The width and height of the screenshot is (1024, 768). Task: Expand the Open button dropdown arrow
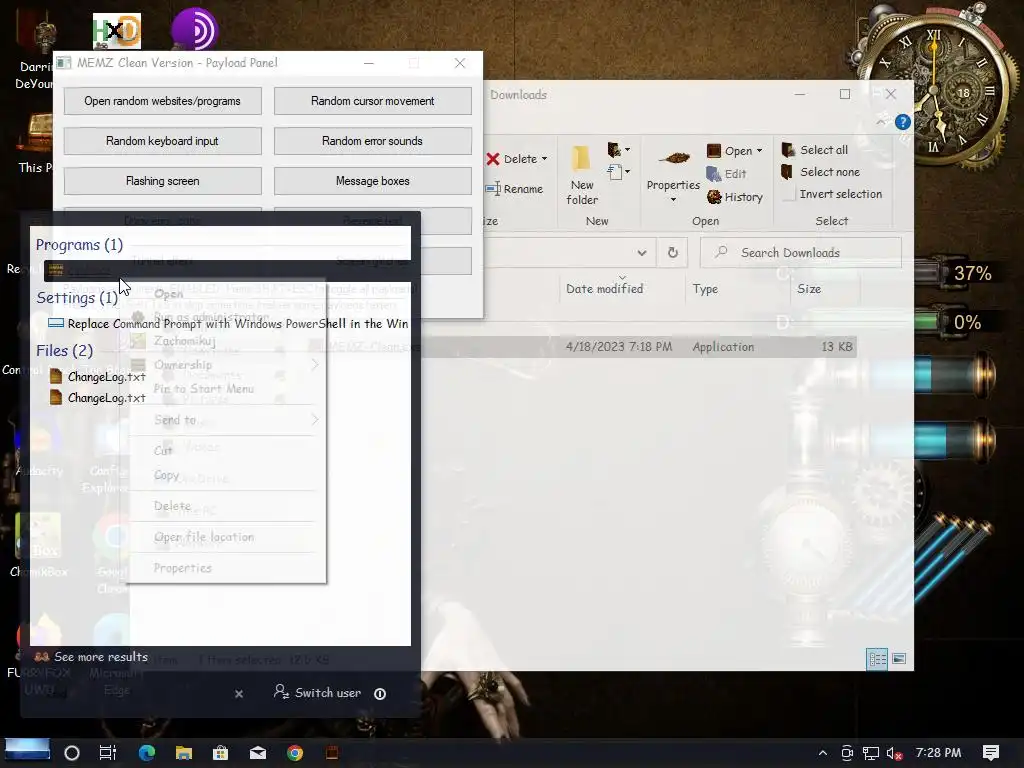(x=760, y=151)
